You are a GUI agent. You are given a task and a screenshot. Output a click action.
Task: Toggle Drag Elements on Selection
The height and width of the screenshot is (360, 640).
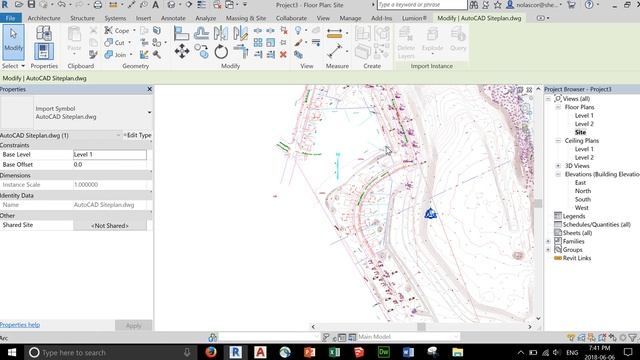point(612,337)
